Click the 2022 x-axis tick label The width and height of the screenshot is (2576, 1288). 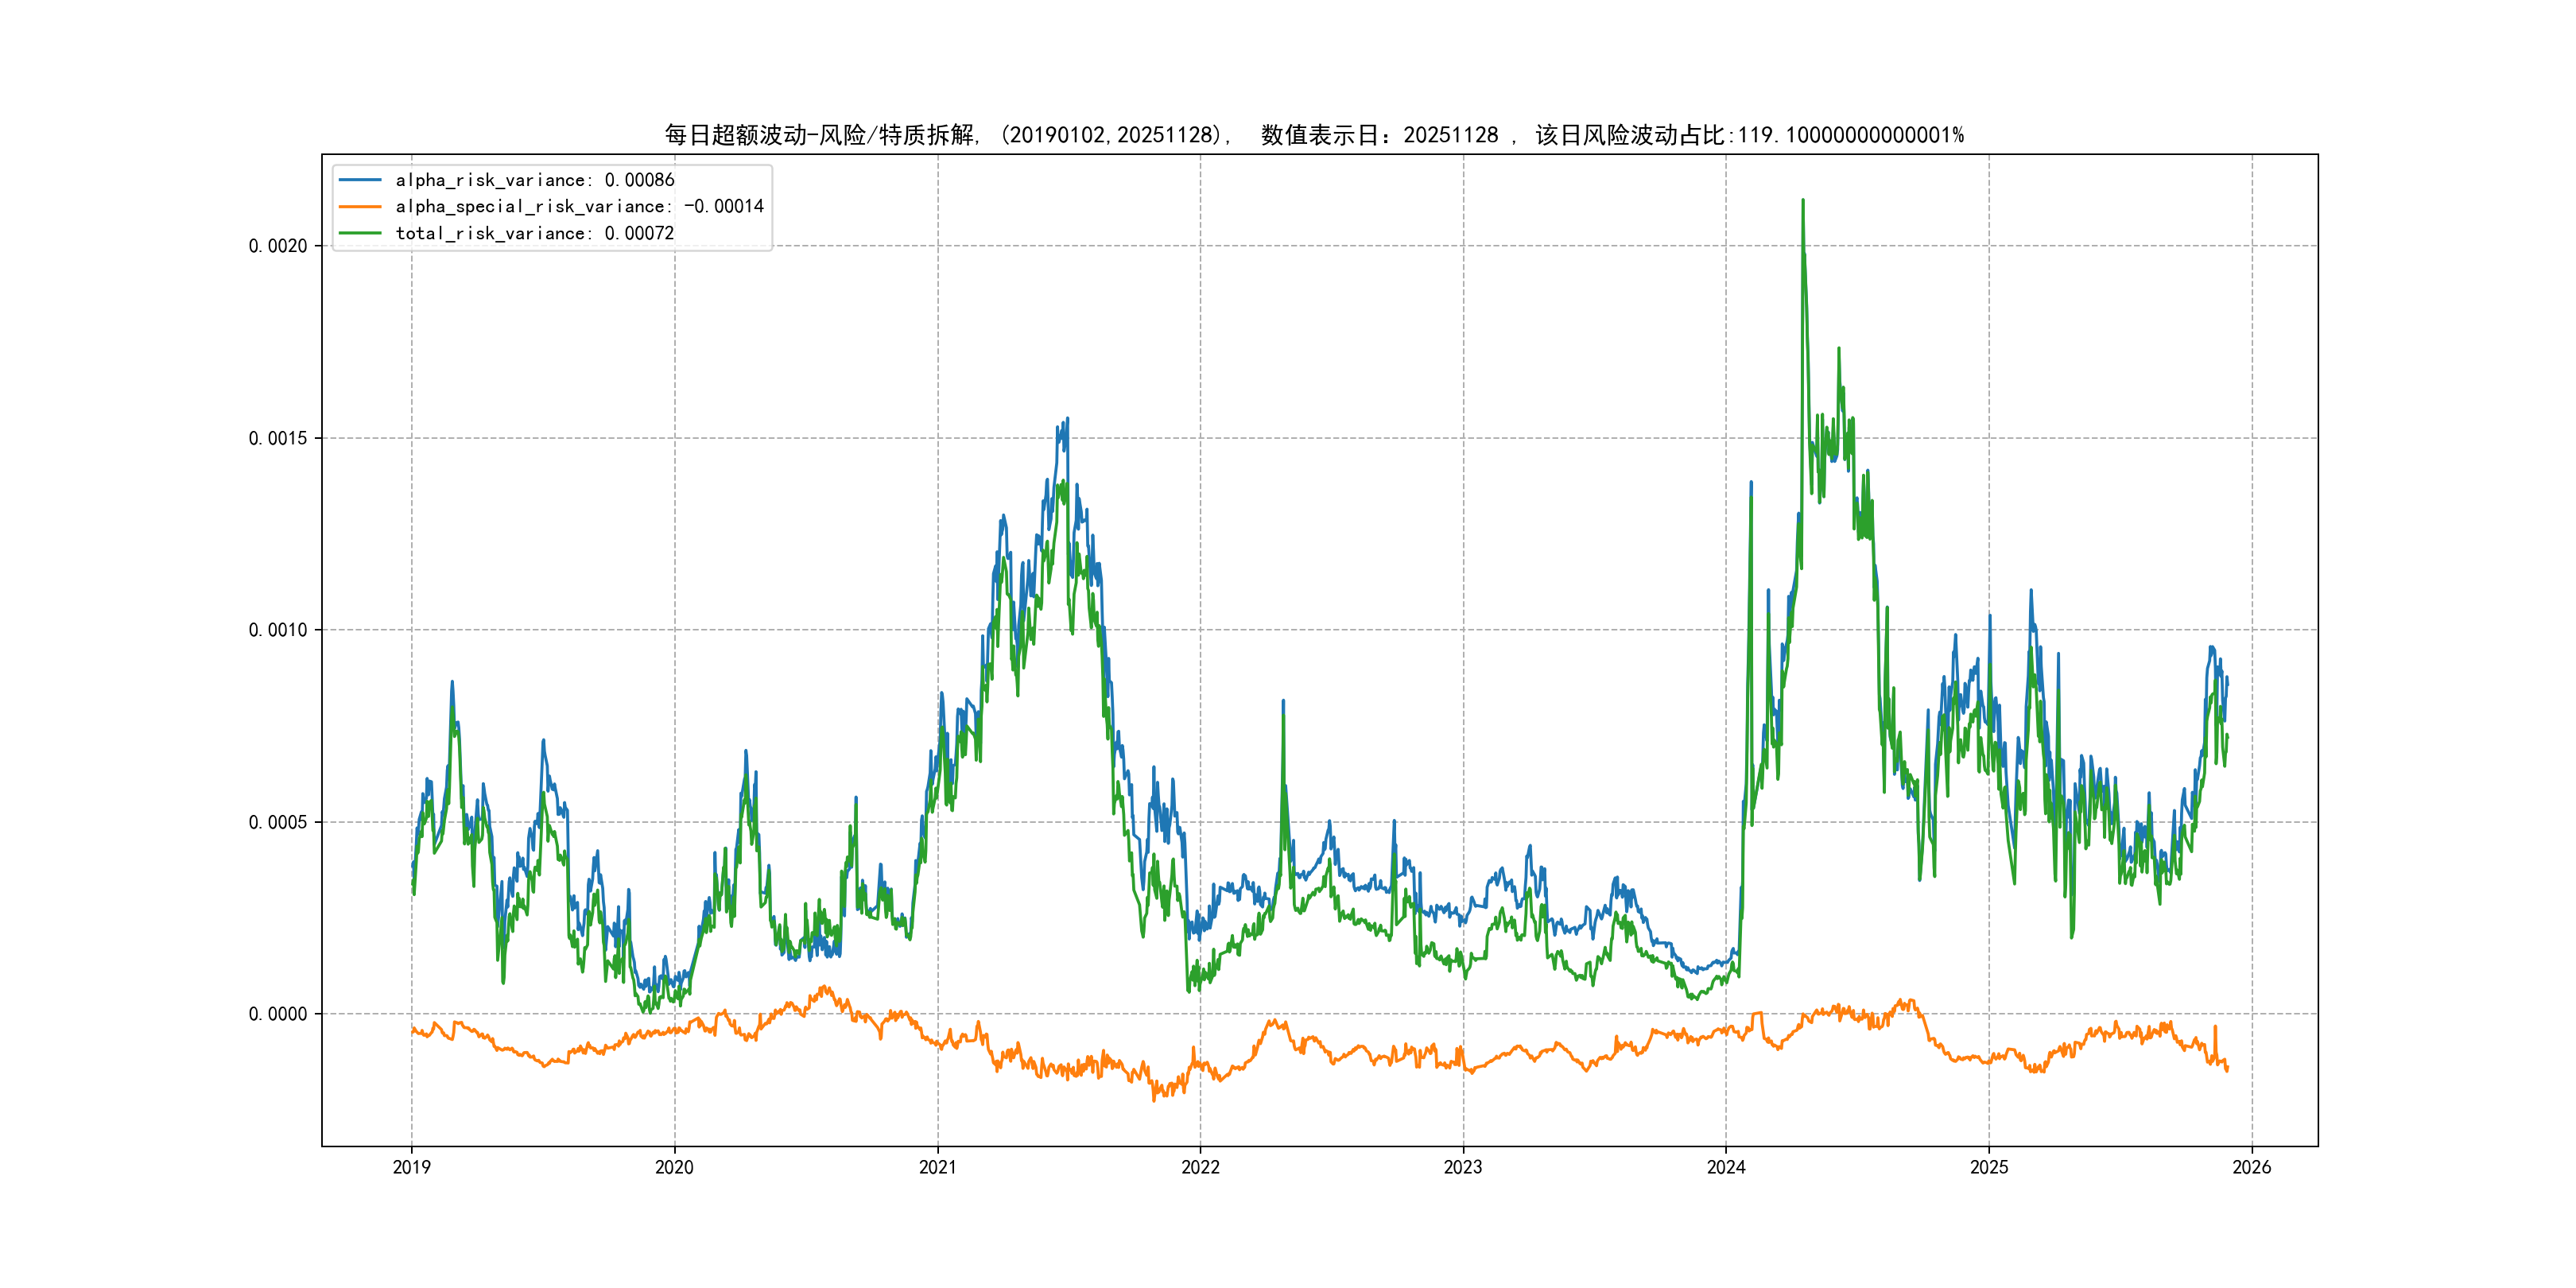1200,1167
